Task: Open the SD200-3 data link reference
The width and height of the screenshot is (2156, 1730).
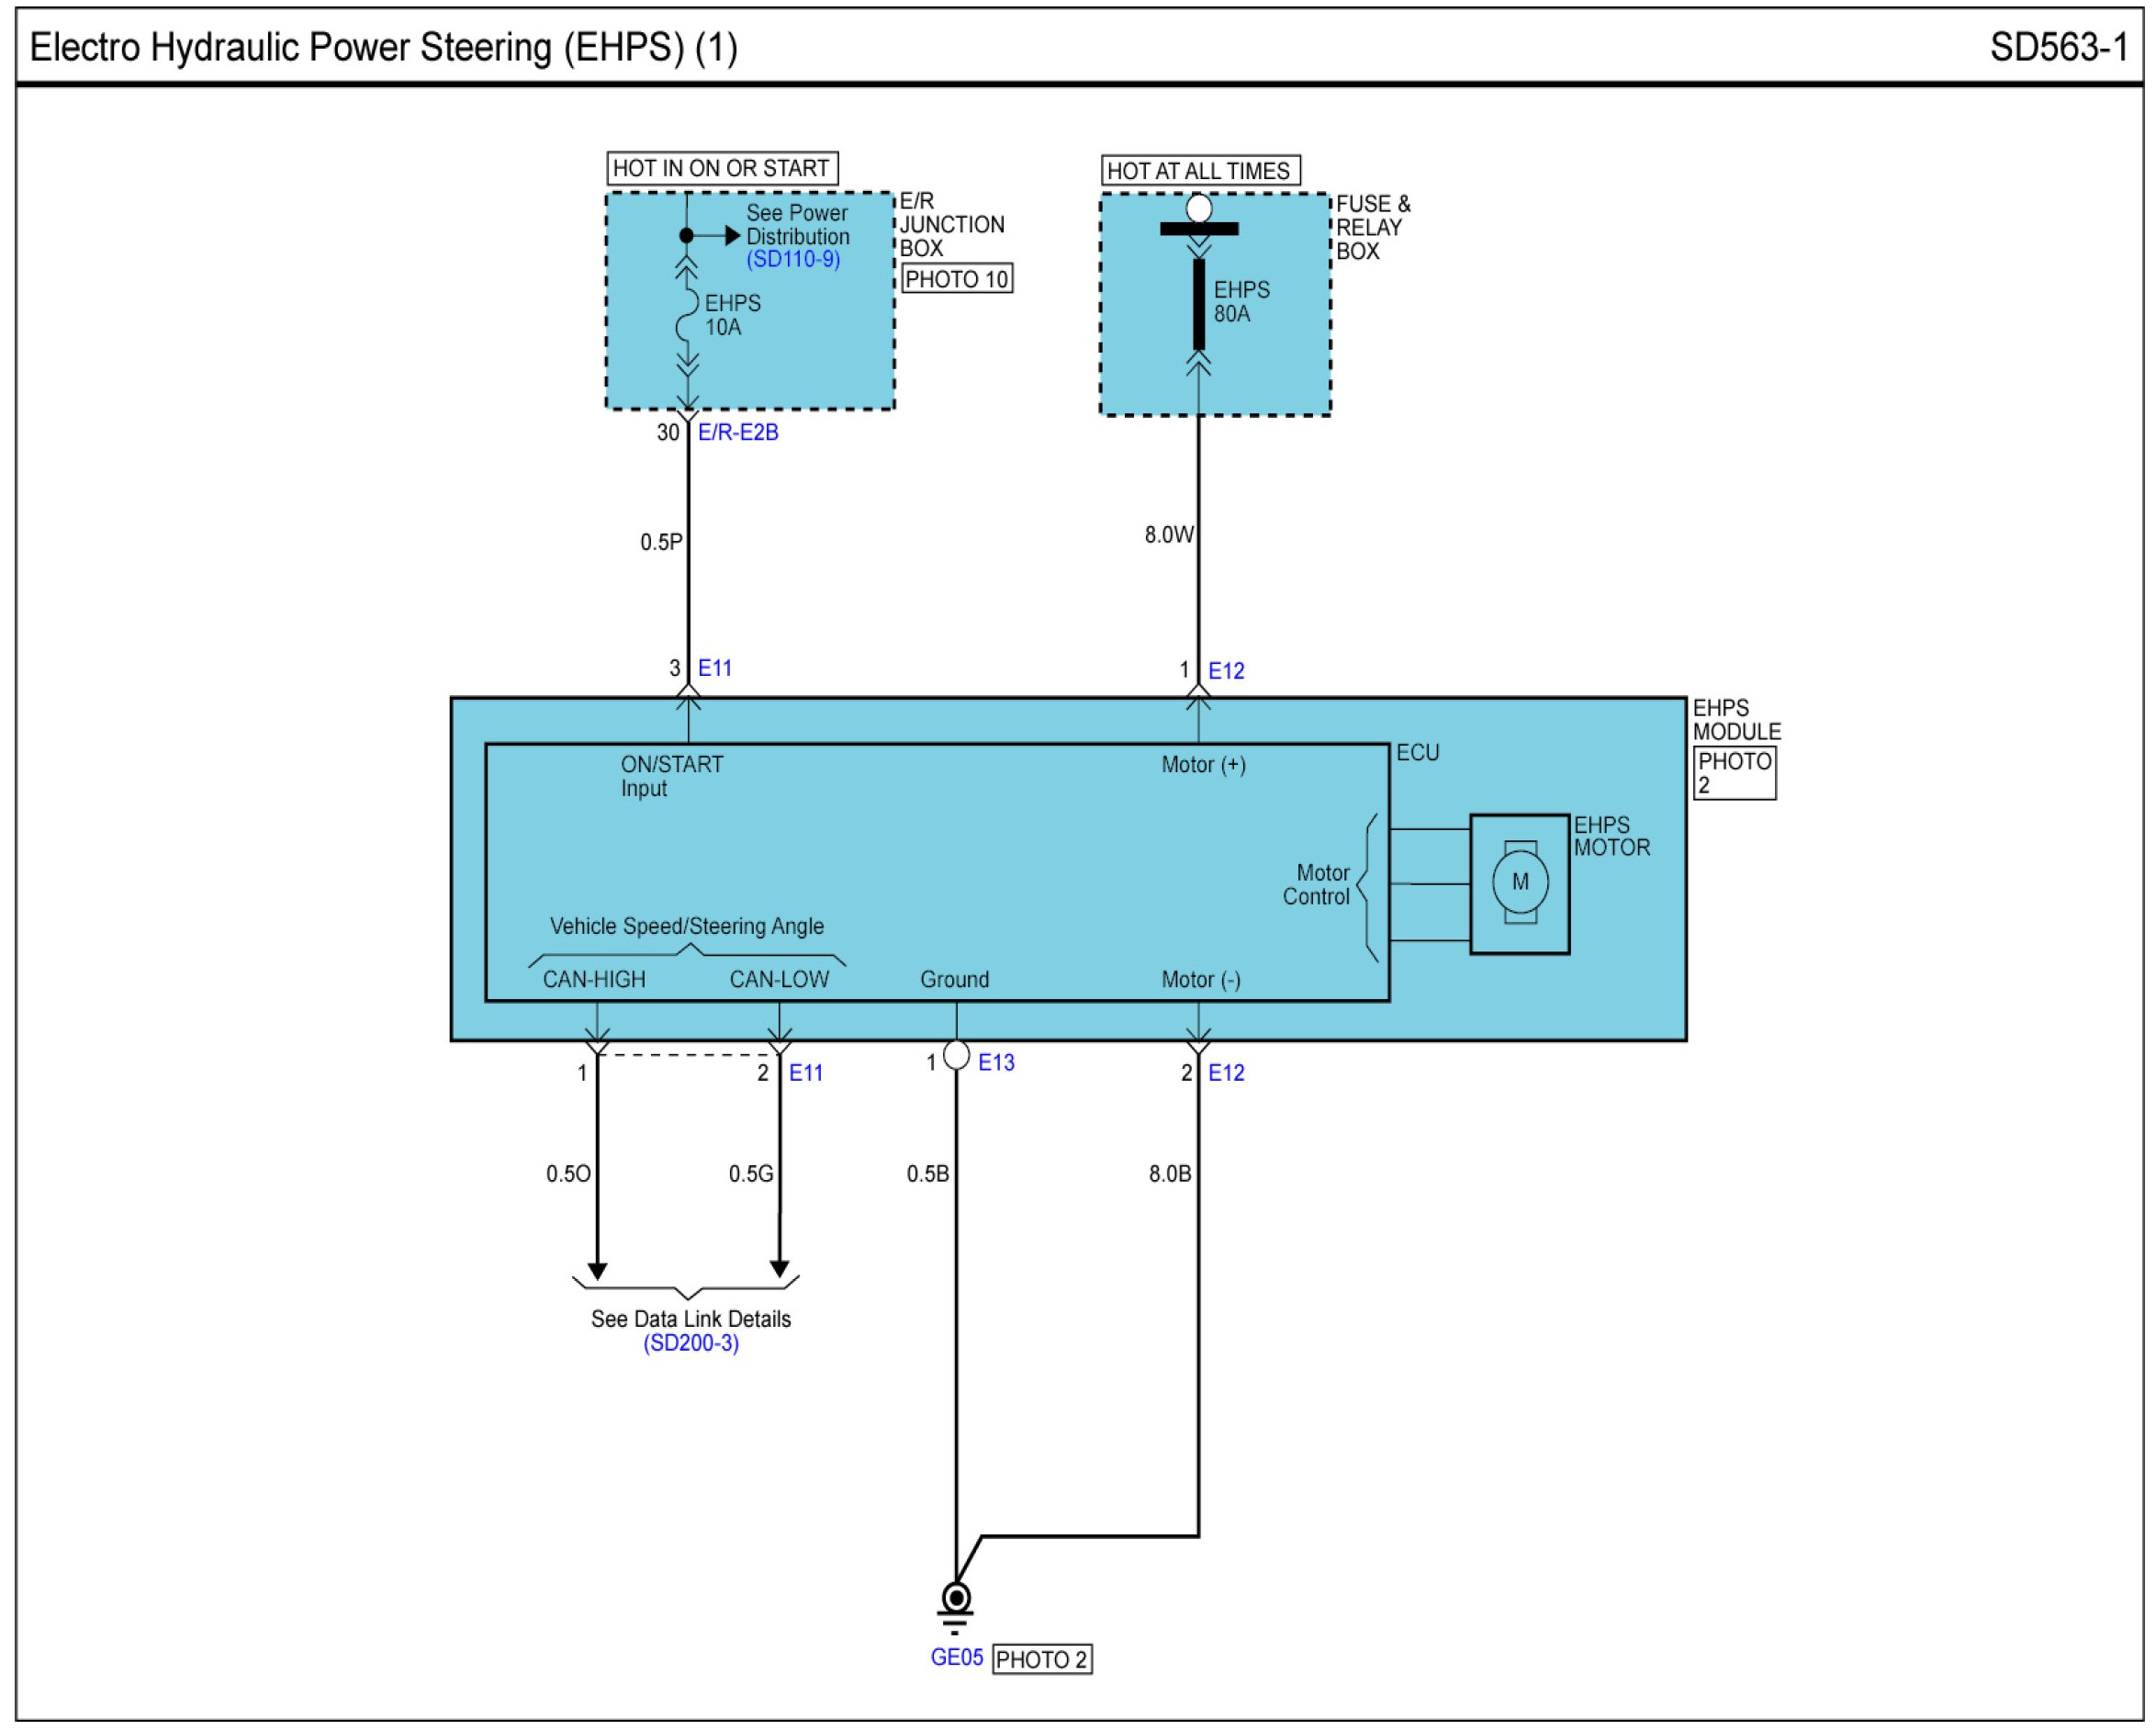Action: tap(691, 1343)
